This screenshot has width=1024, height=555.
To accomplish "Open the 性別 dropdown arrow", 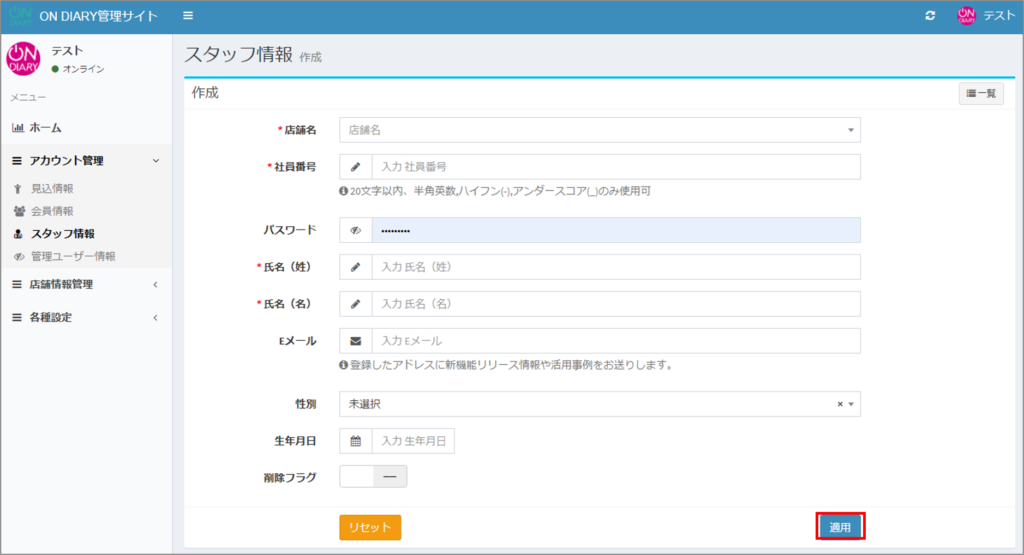I will [851, 404].
